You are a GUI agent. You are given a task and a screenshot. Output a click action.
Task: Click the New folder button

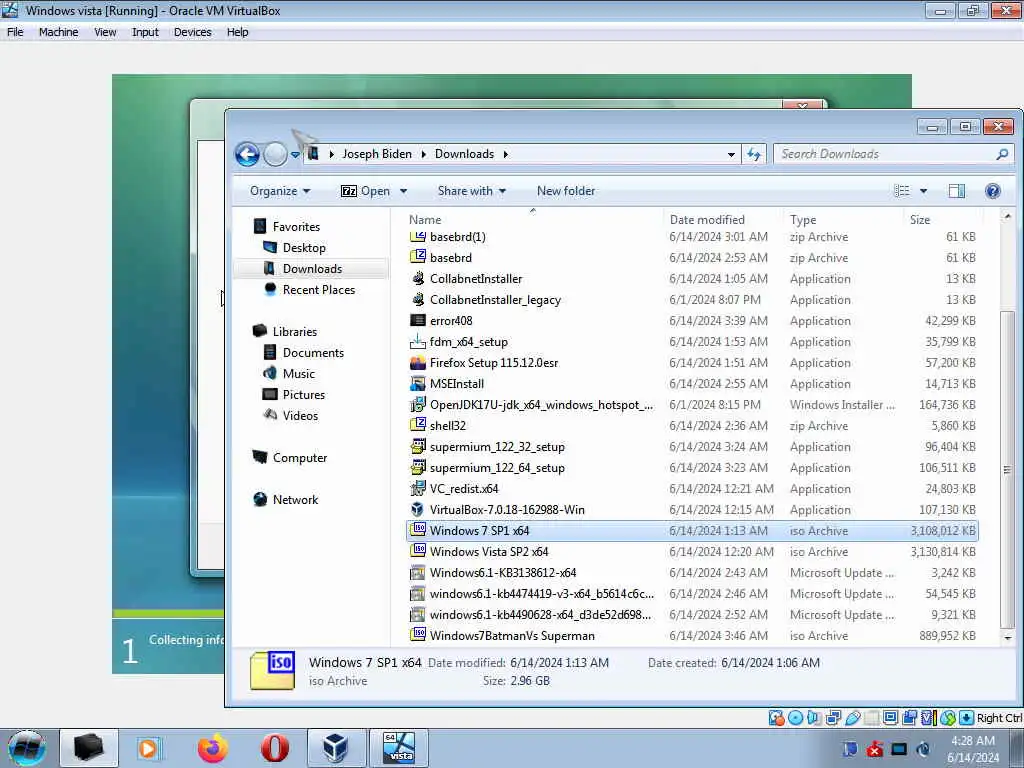point(566,191)
